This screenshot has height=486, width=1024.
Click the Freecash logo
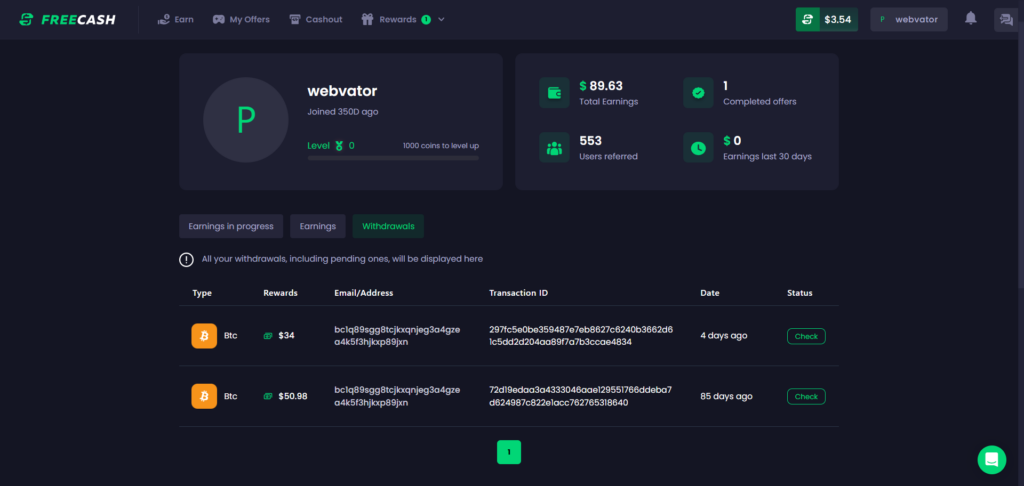point(67,20)
